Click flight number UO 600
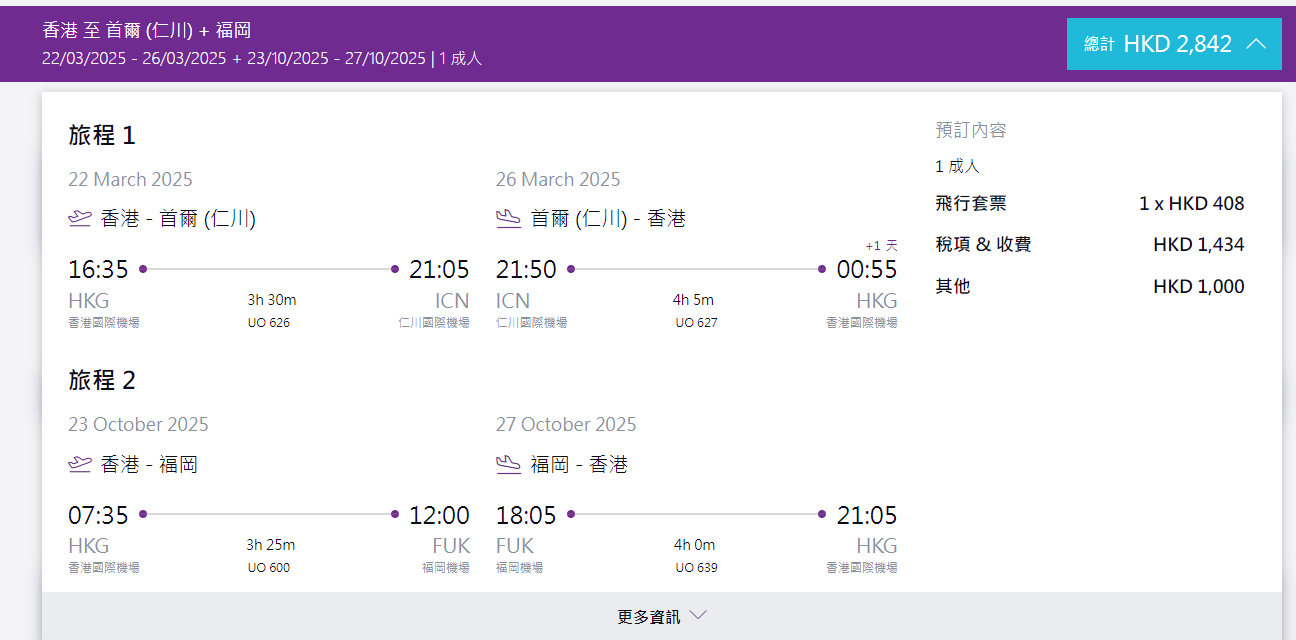The height and width of the screenshot is (640, 1296). 269,568
